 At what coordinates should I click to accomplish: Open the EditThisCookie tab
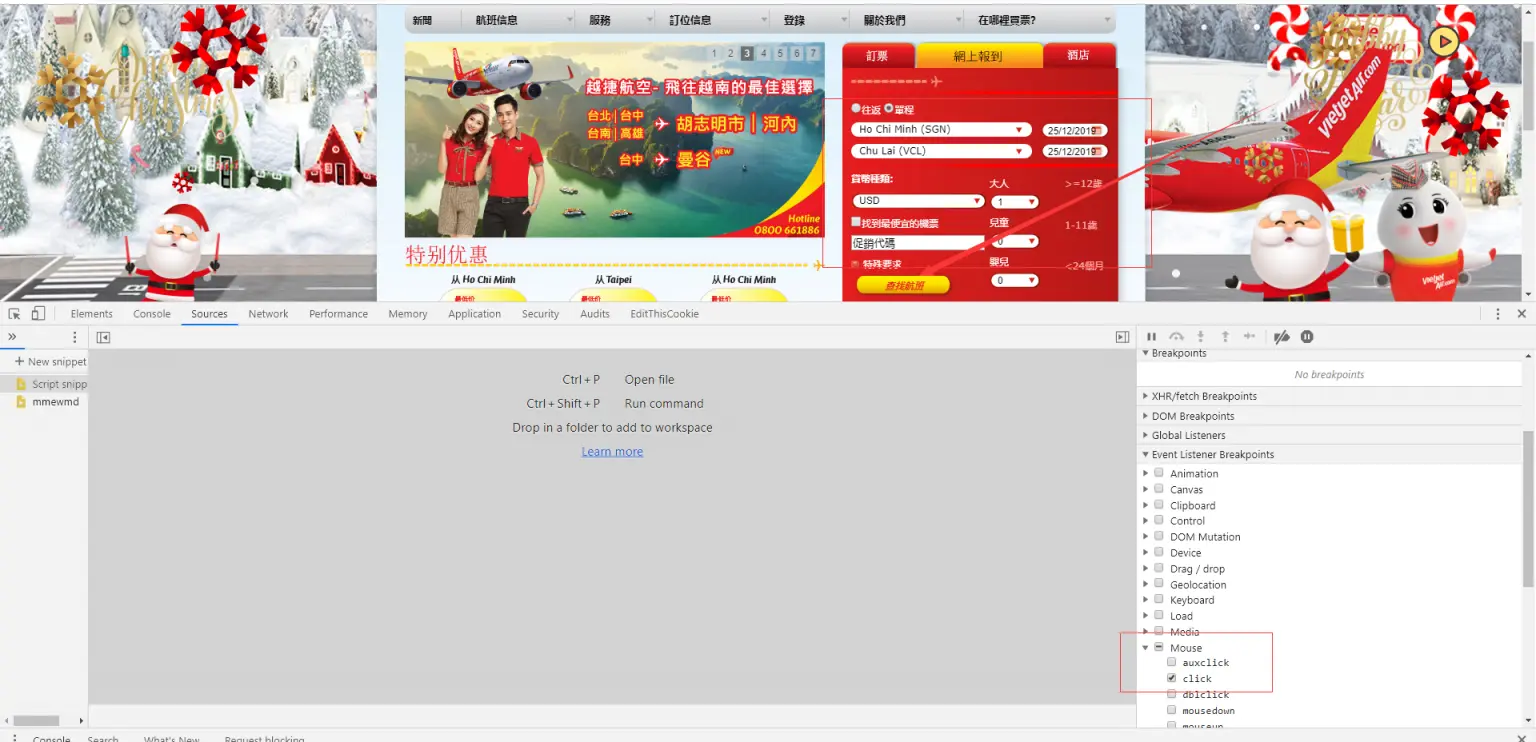tap(664, 314)
